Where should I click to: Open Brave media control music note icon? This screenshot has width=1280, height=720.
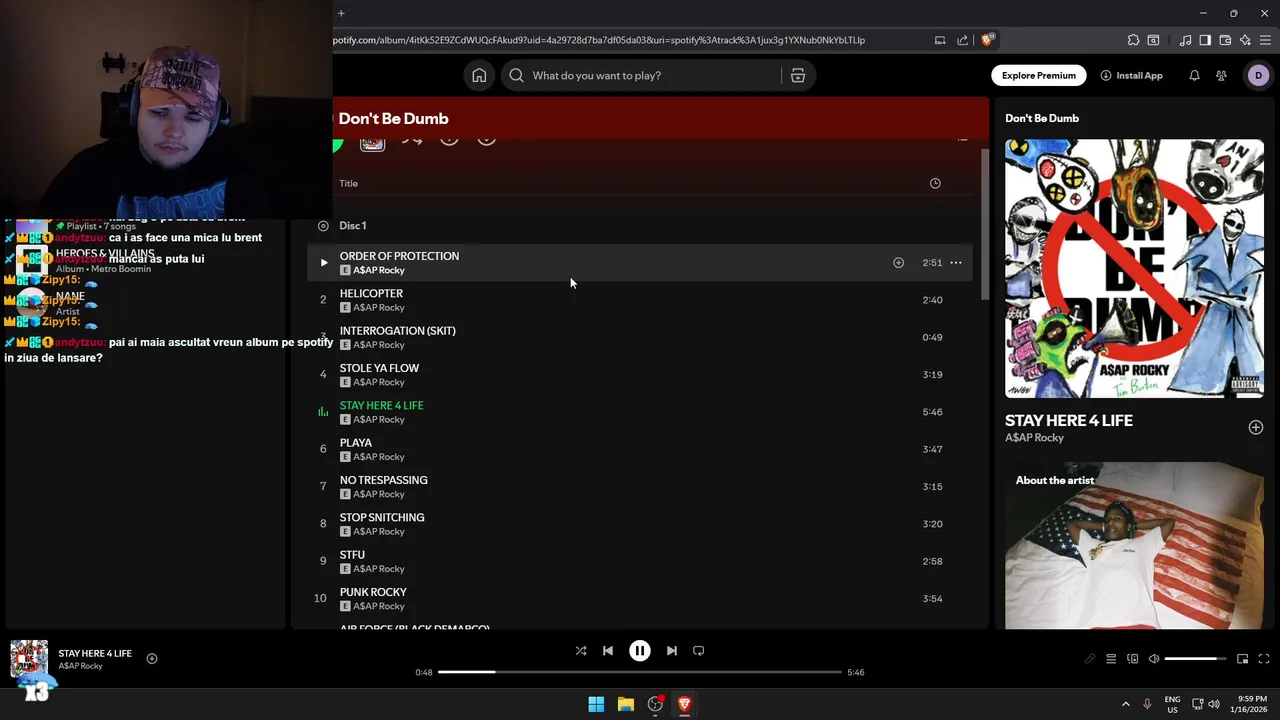click(x=1185, y=40)
